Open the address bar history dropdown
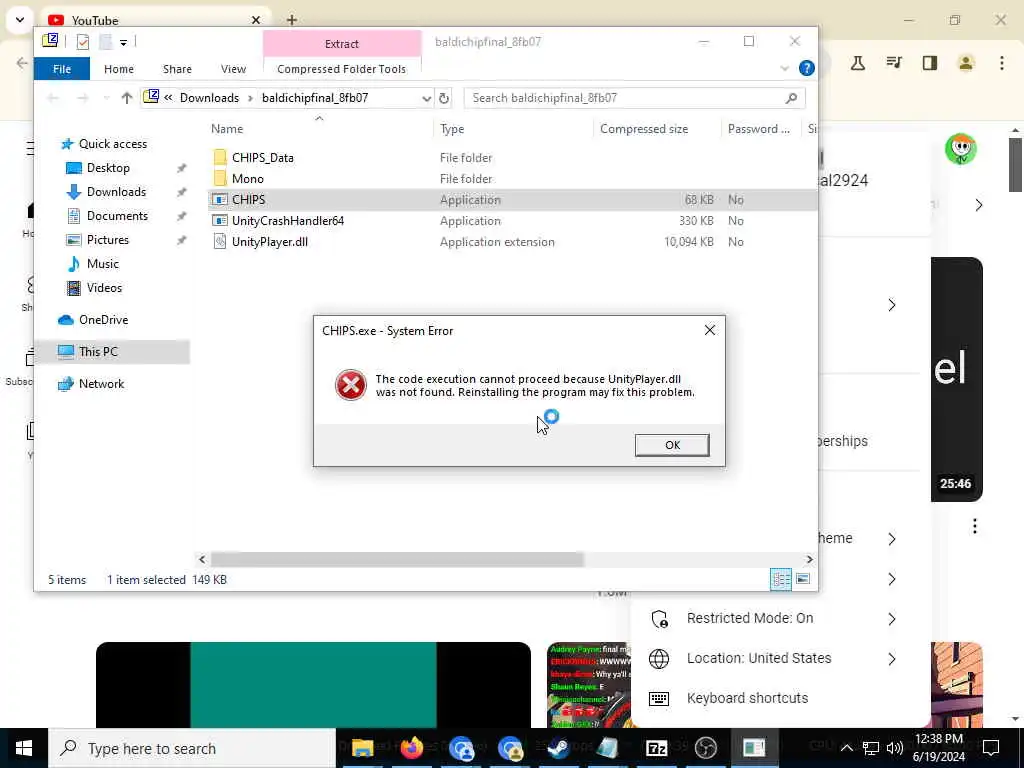1024x768 pixels. (426, 99)
